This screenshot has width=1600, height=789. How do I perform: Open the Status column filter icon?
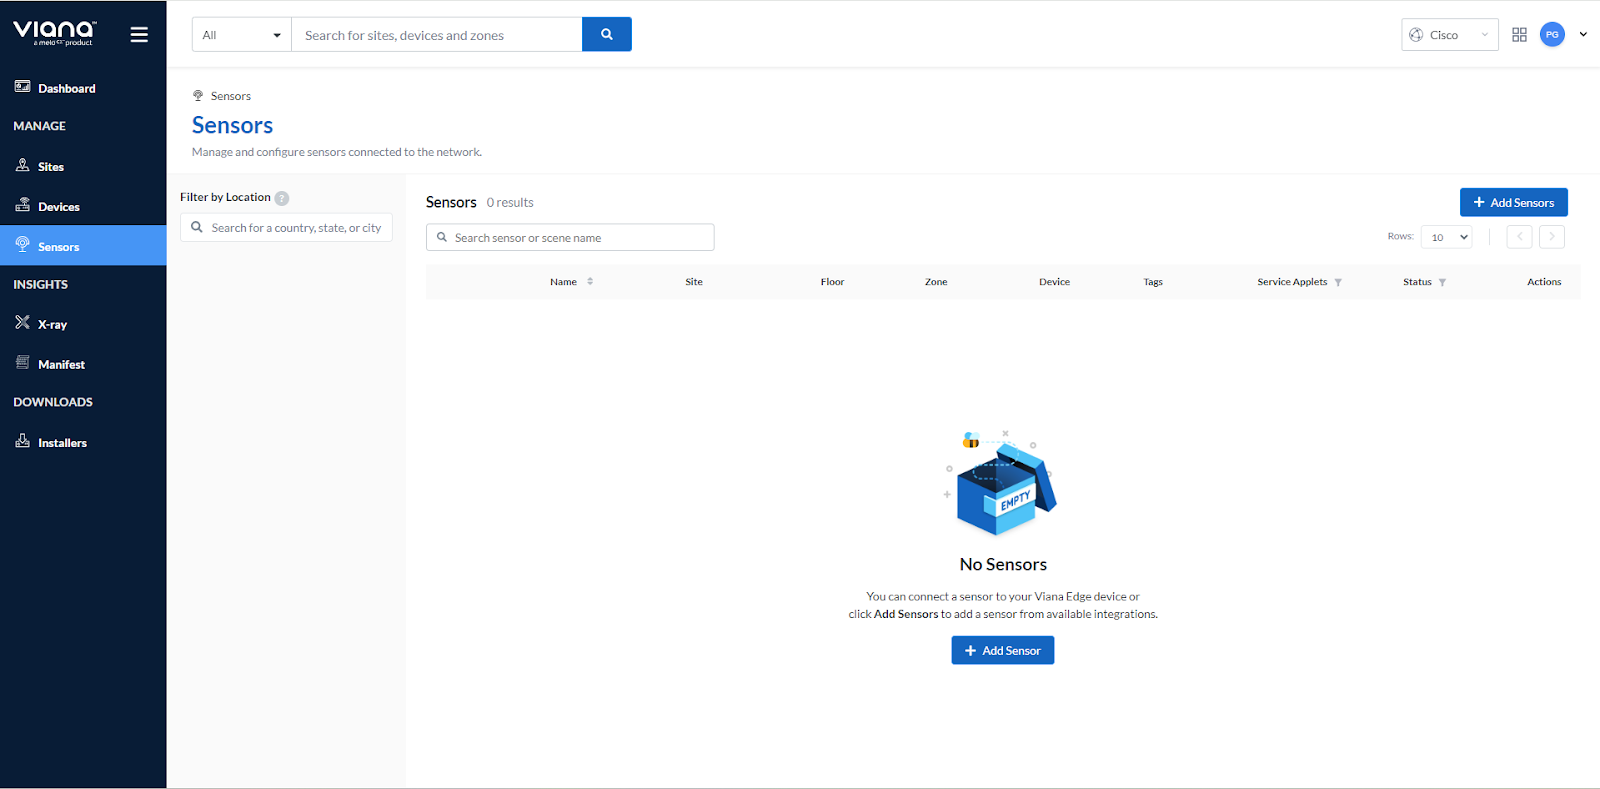(x=1442, y=283)
